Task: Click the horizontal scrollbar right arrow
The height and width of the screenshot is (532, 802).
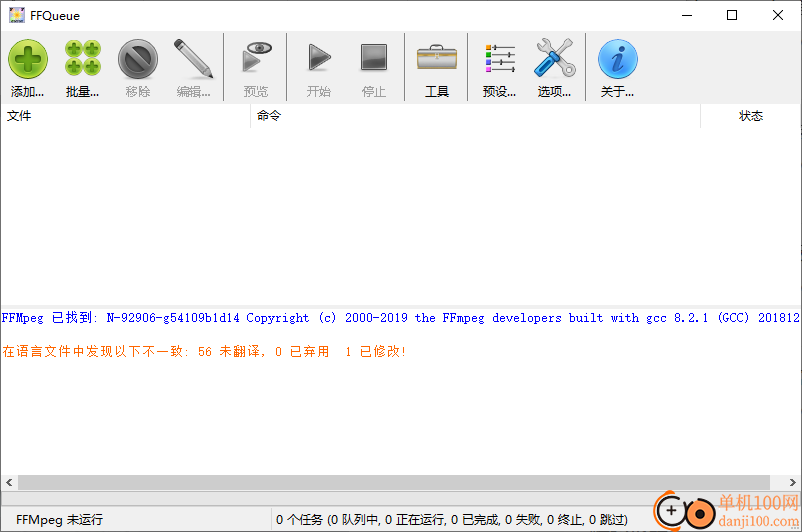Action: click(x=792, y=482)
